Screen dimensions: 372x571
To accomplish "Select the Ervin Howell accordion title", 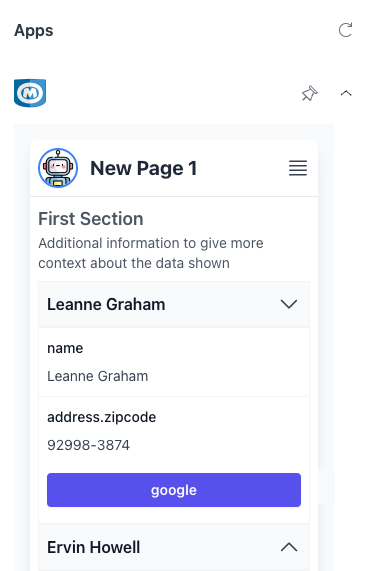I will pos(94,547).
